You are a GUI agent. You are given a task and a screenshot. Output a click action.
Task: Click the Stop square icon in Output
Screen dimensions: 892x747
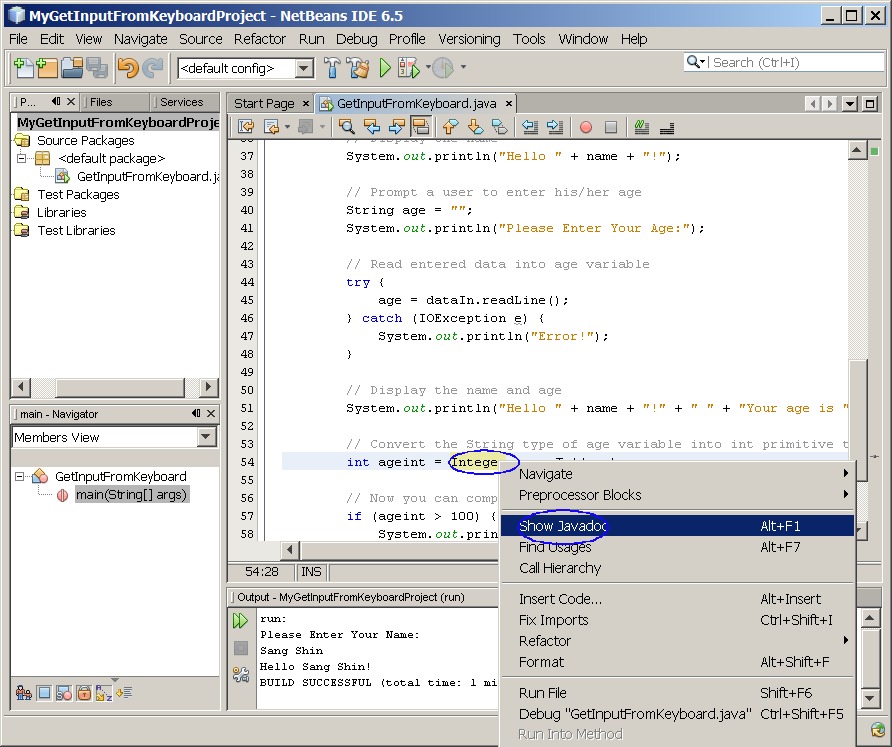[x=241, y=648]
